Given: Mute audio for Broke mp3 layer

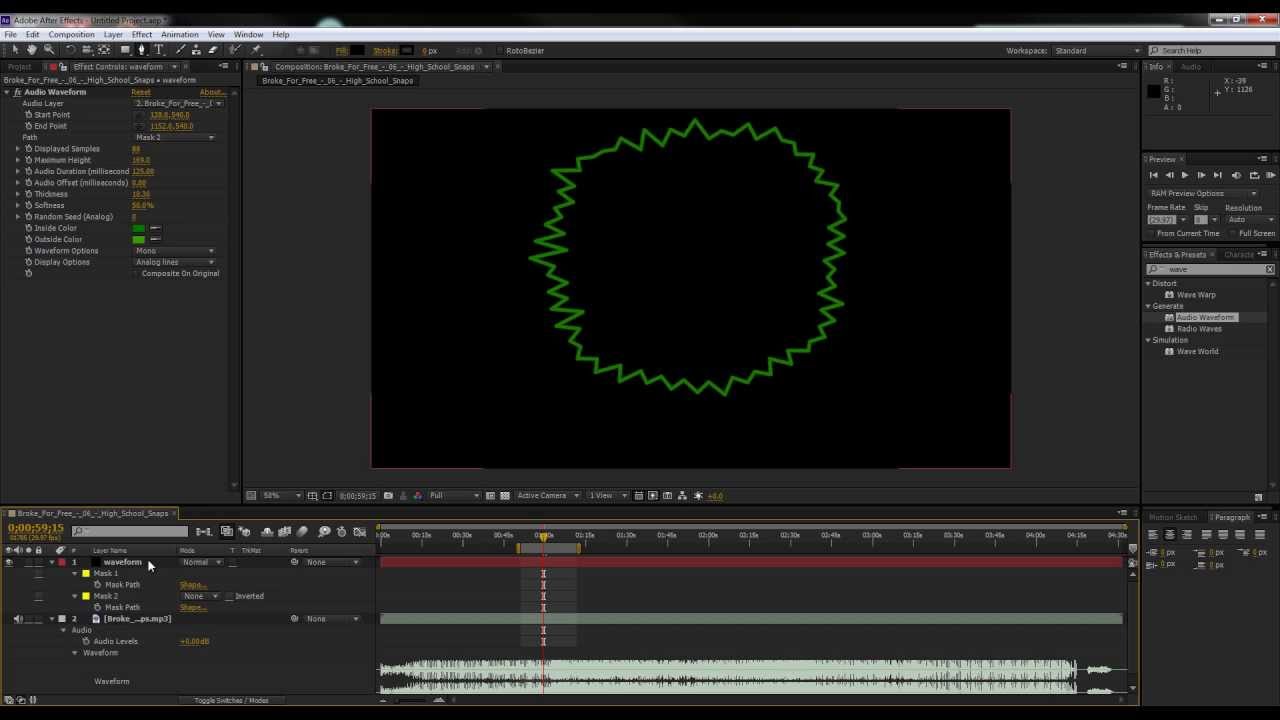Looking at the screenshot, I should pyautogui.click(x=18, y=619).
